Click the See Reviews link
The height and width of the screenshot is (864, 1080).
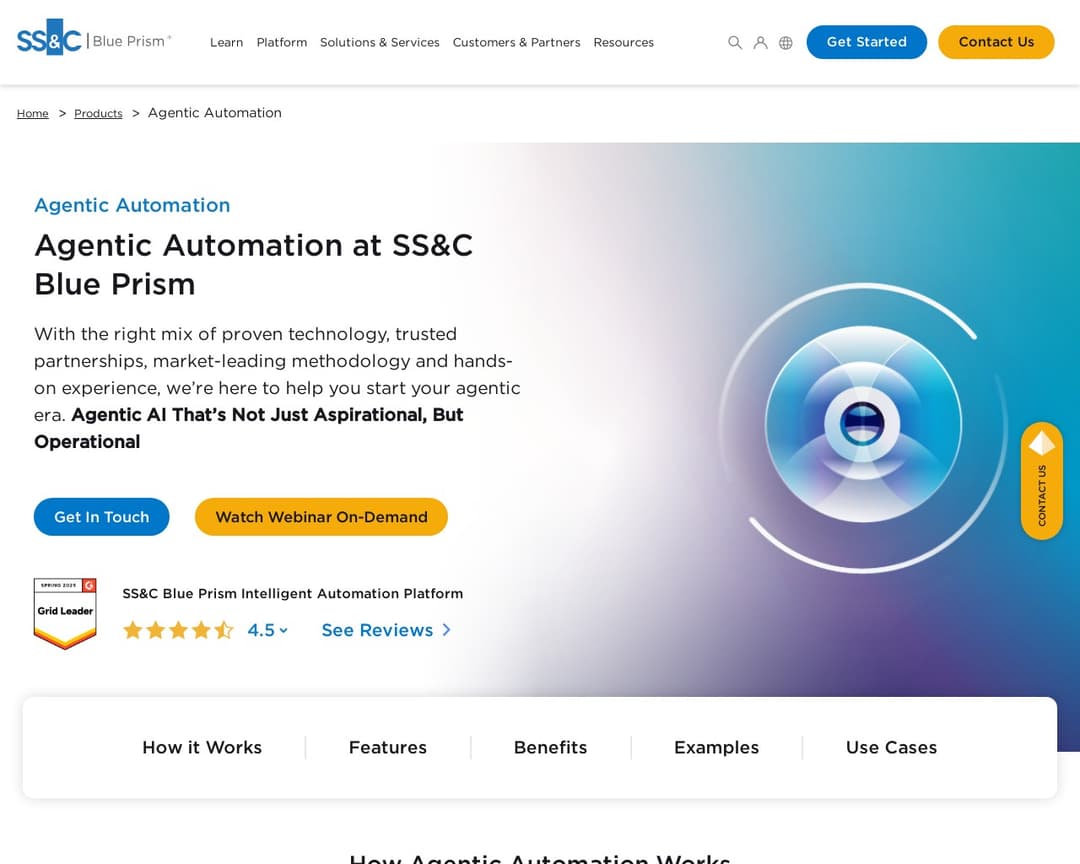pos(376,630)
